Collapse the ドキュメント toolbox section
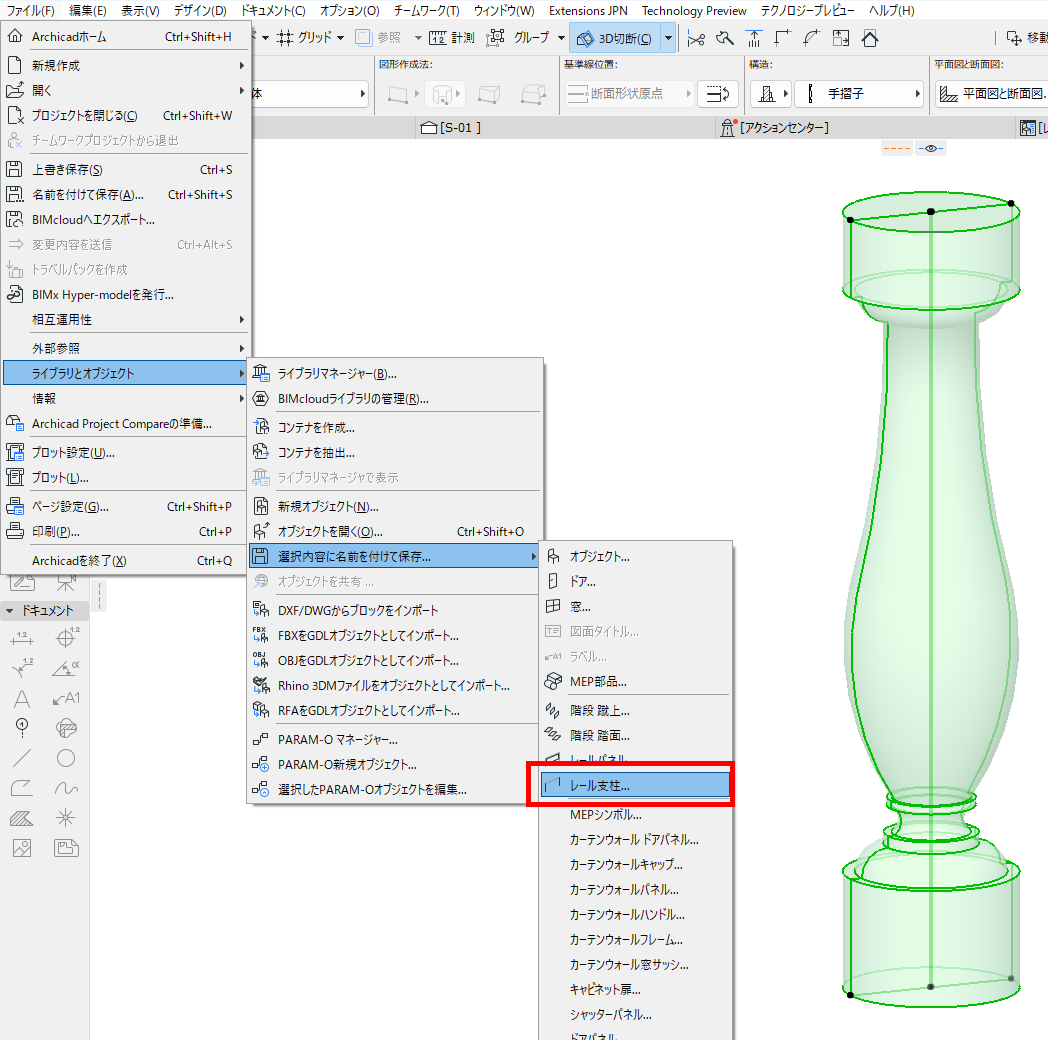Screen dimensions: 1048x1040 click(9, 610)
